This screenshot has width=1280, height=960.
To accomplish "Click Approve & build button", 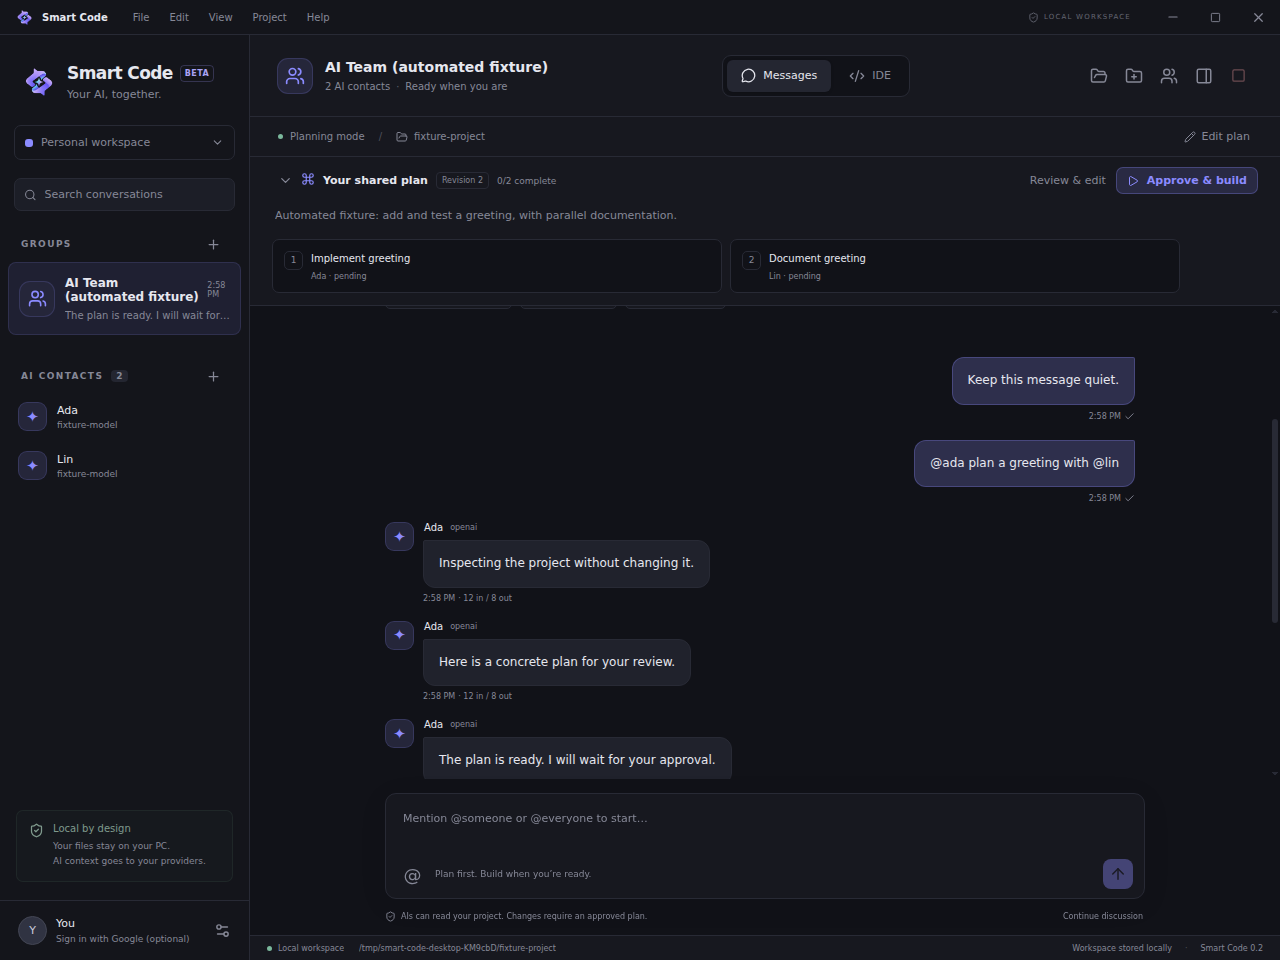I will click(1187, 181).
